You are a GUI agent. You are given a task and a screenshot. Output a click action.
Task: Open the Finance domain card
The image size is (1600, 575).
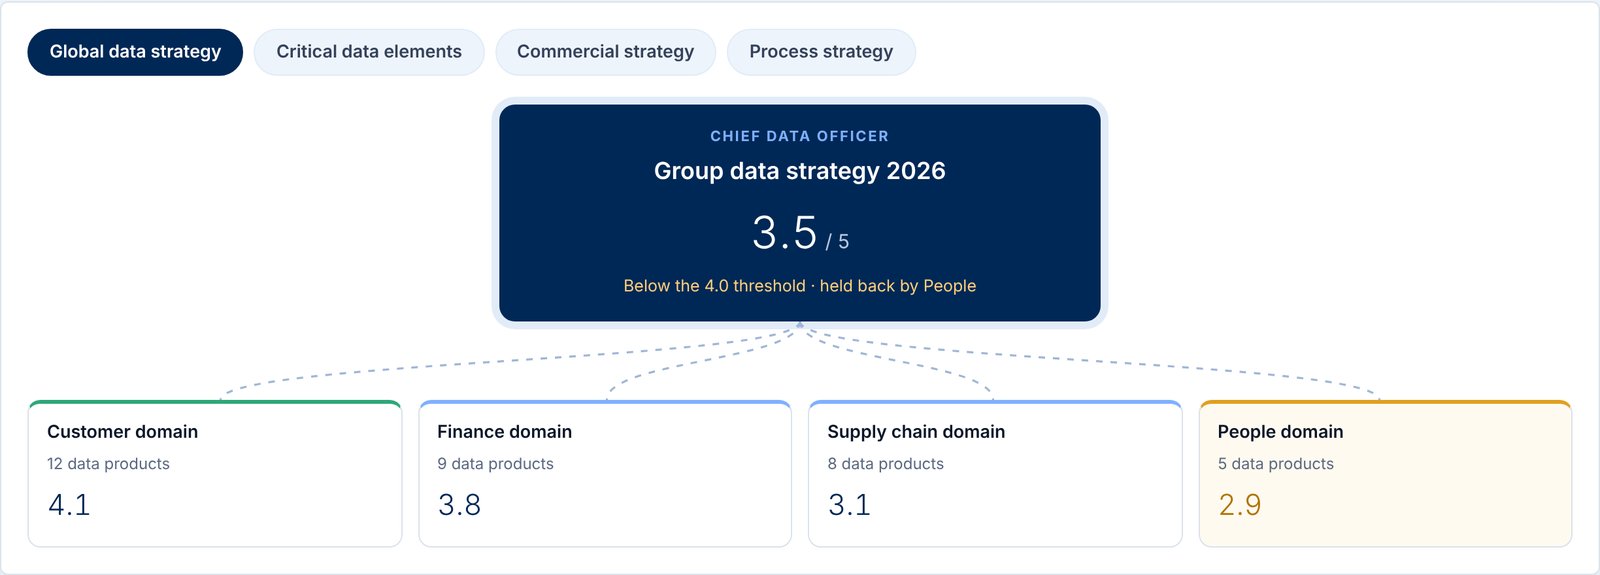605,474
